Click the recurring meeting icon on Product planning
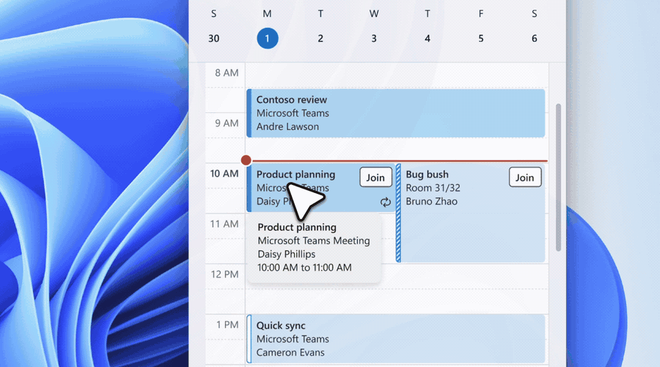This screenshot has height=367, width=660. pyautogui.click(x=386, y=202)
